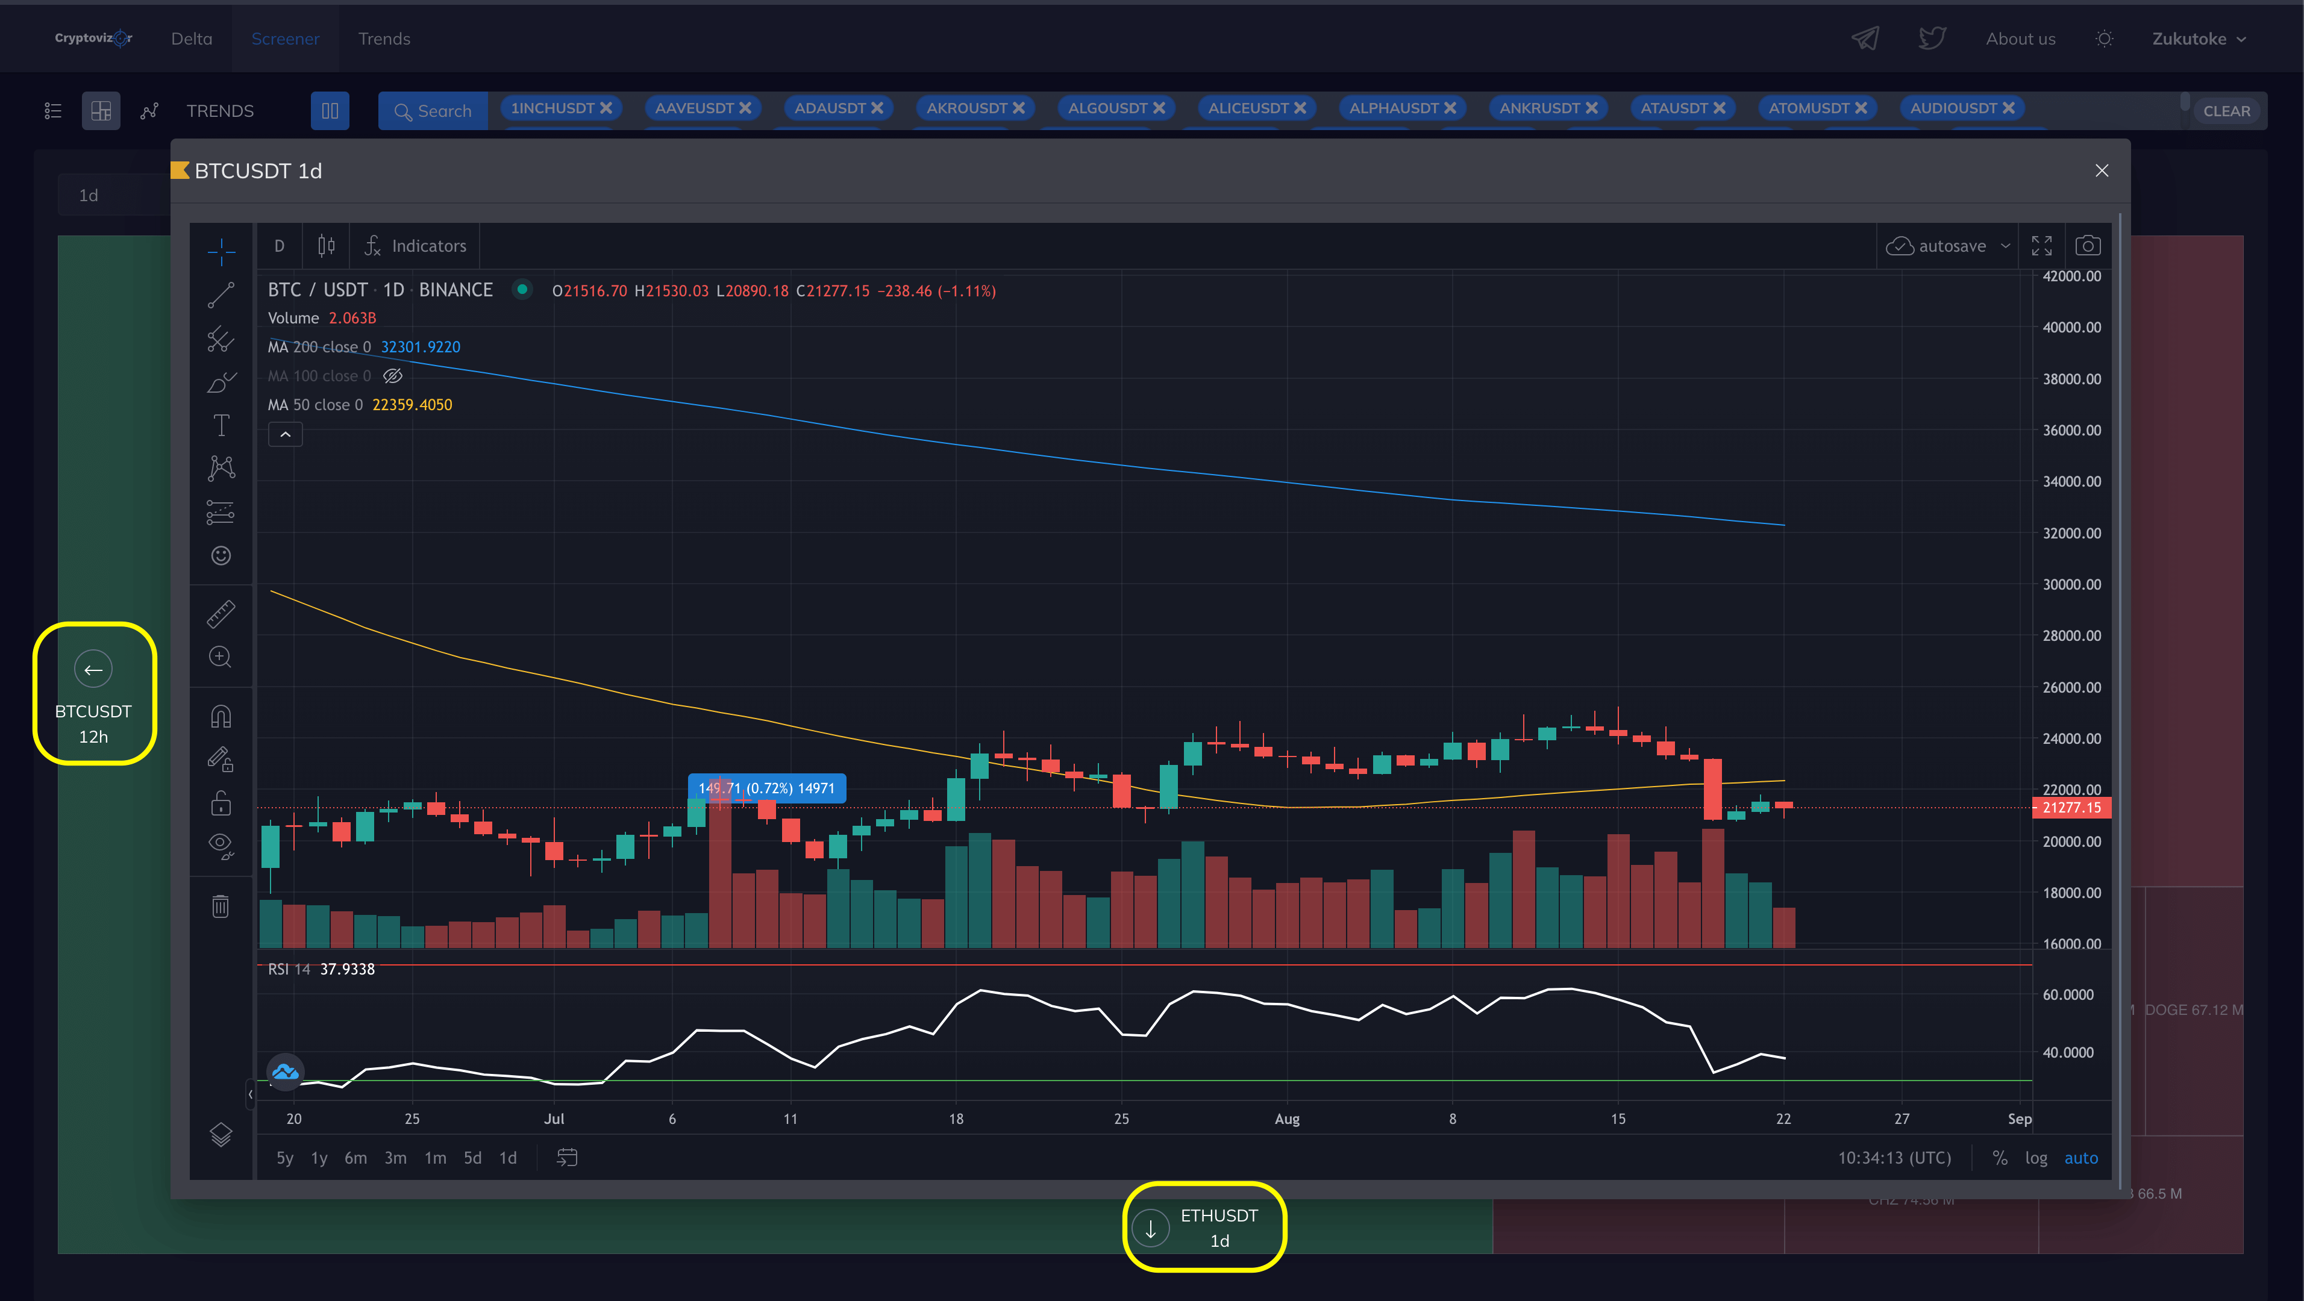Open the autosave dropdown

click(x=2005, y=246)
